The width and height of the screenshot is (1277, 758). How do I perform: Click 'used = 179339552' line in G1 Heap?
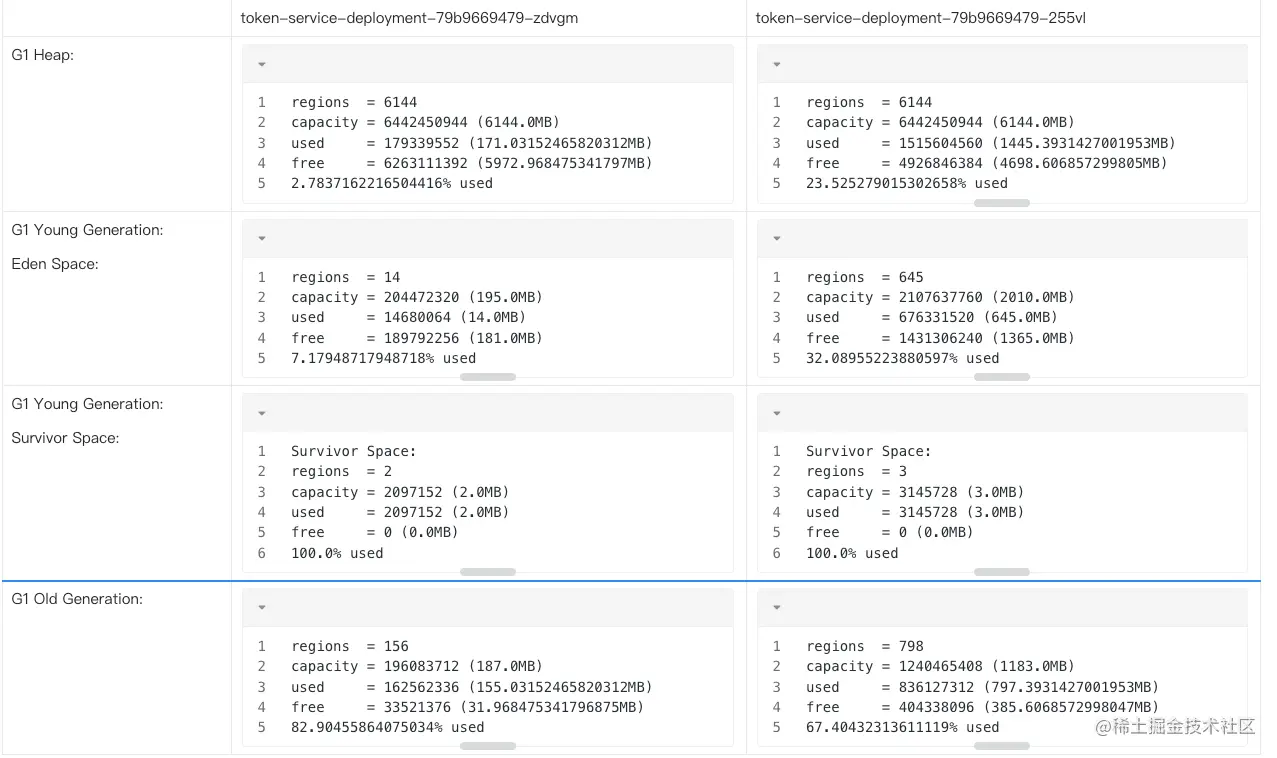click(x=472, y=143)
